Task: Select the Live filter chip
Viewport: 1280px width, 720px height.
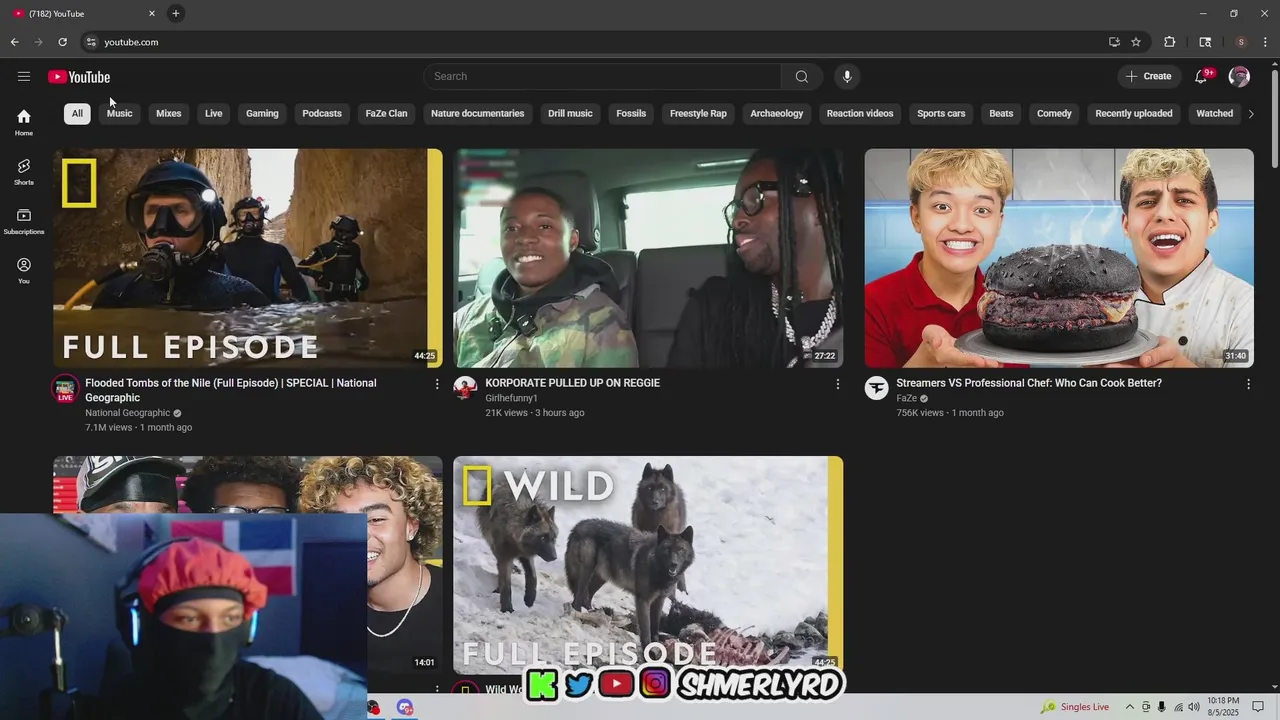Action: pos(214,113)
